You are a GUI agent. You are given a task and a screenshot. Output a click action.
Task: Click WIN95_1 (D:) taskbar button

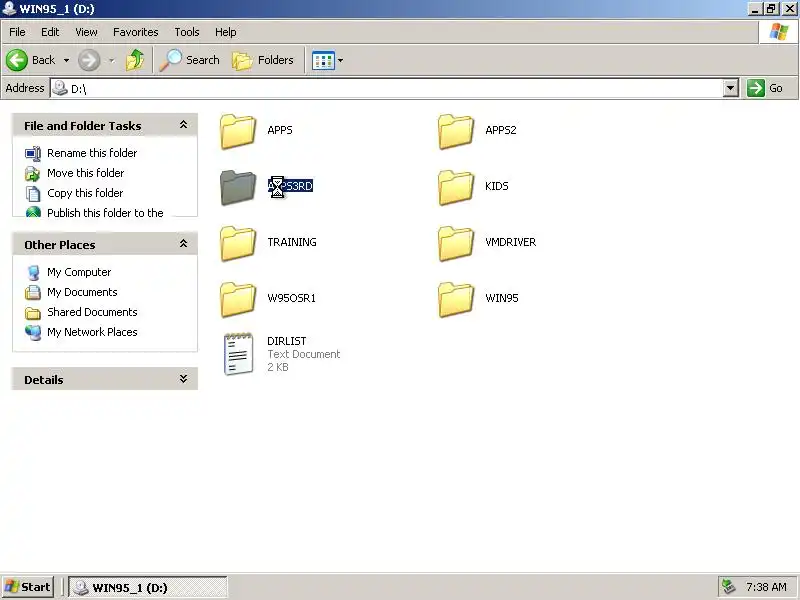(148, 587)
